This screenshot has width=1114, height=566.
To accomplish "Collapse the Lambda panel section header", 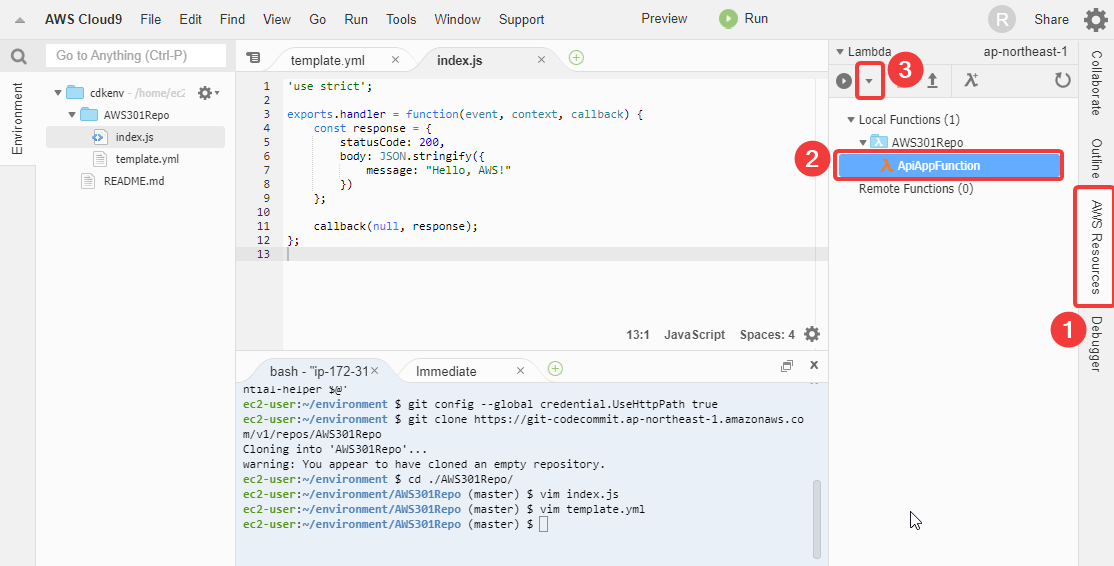I will [840, 52].
